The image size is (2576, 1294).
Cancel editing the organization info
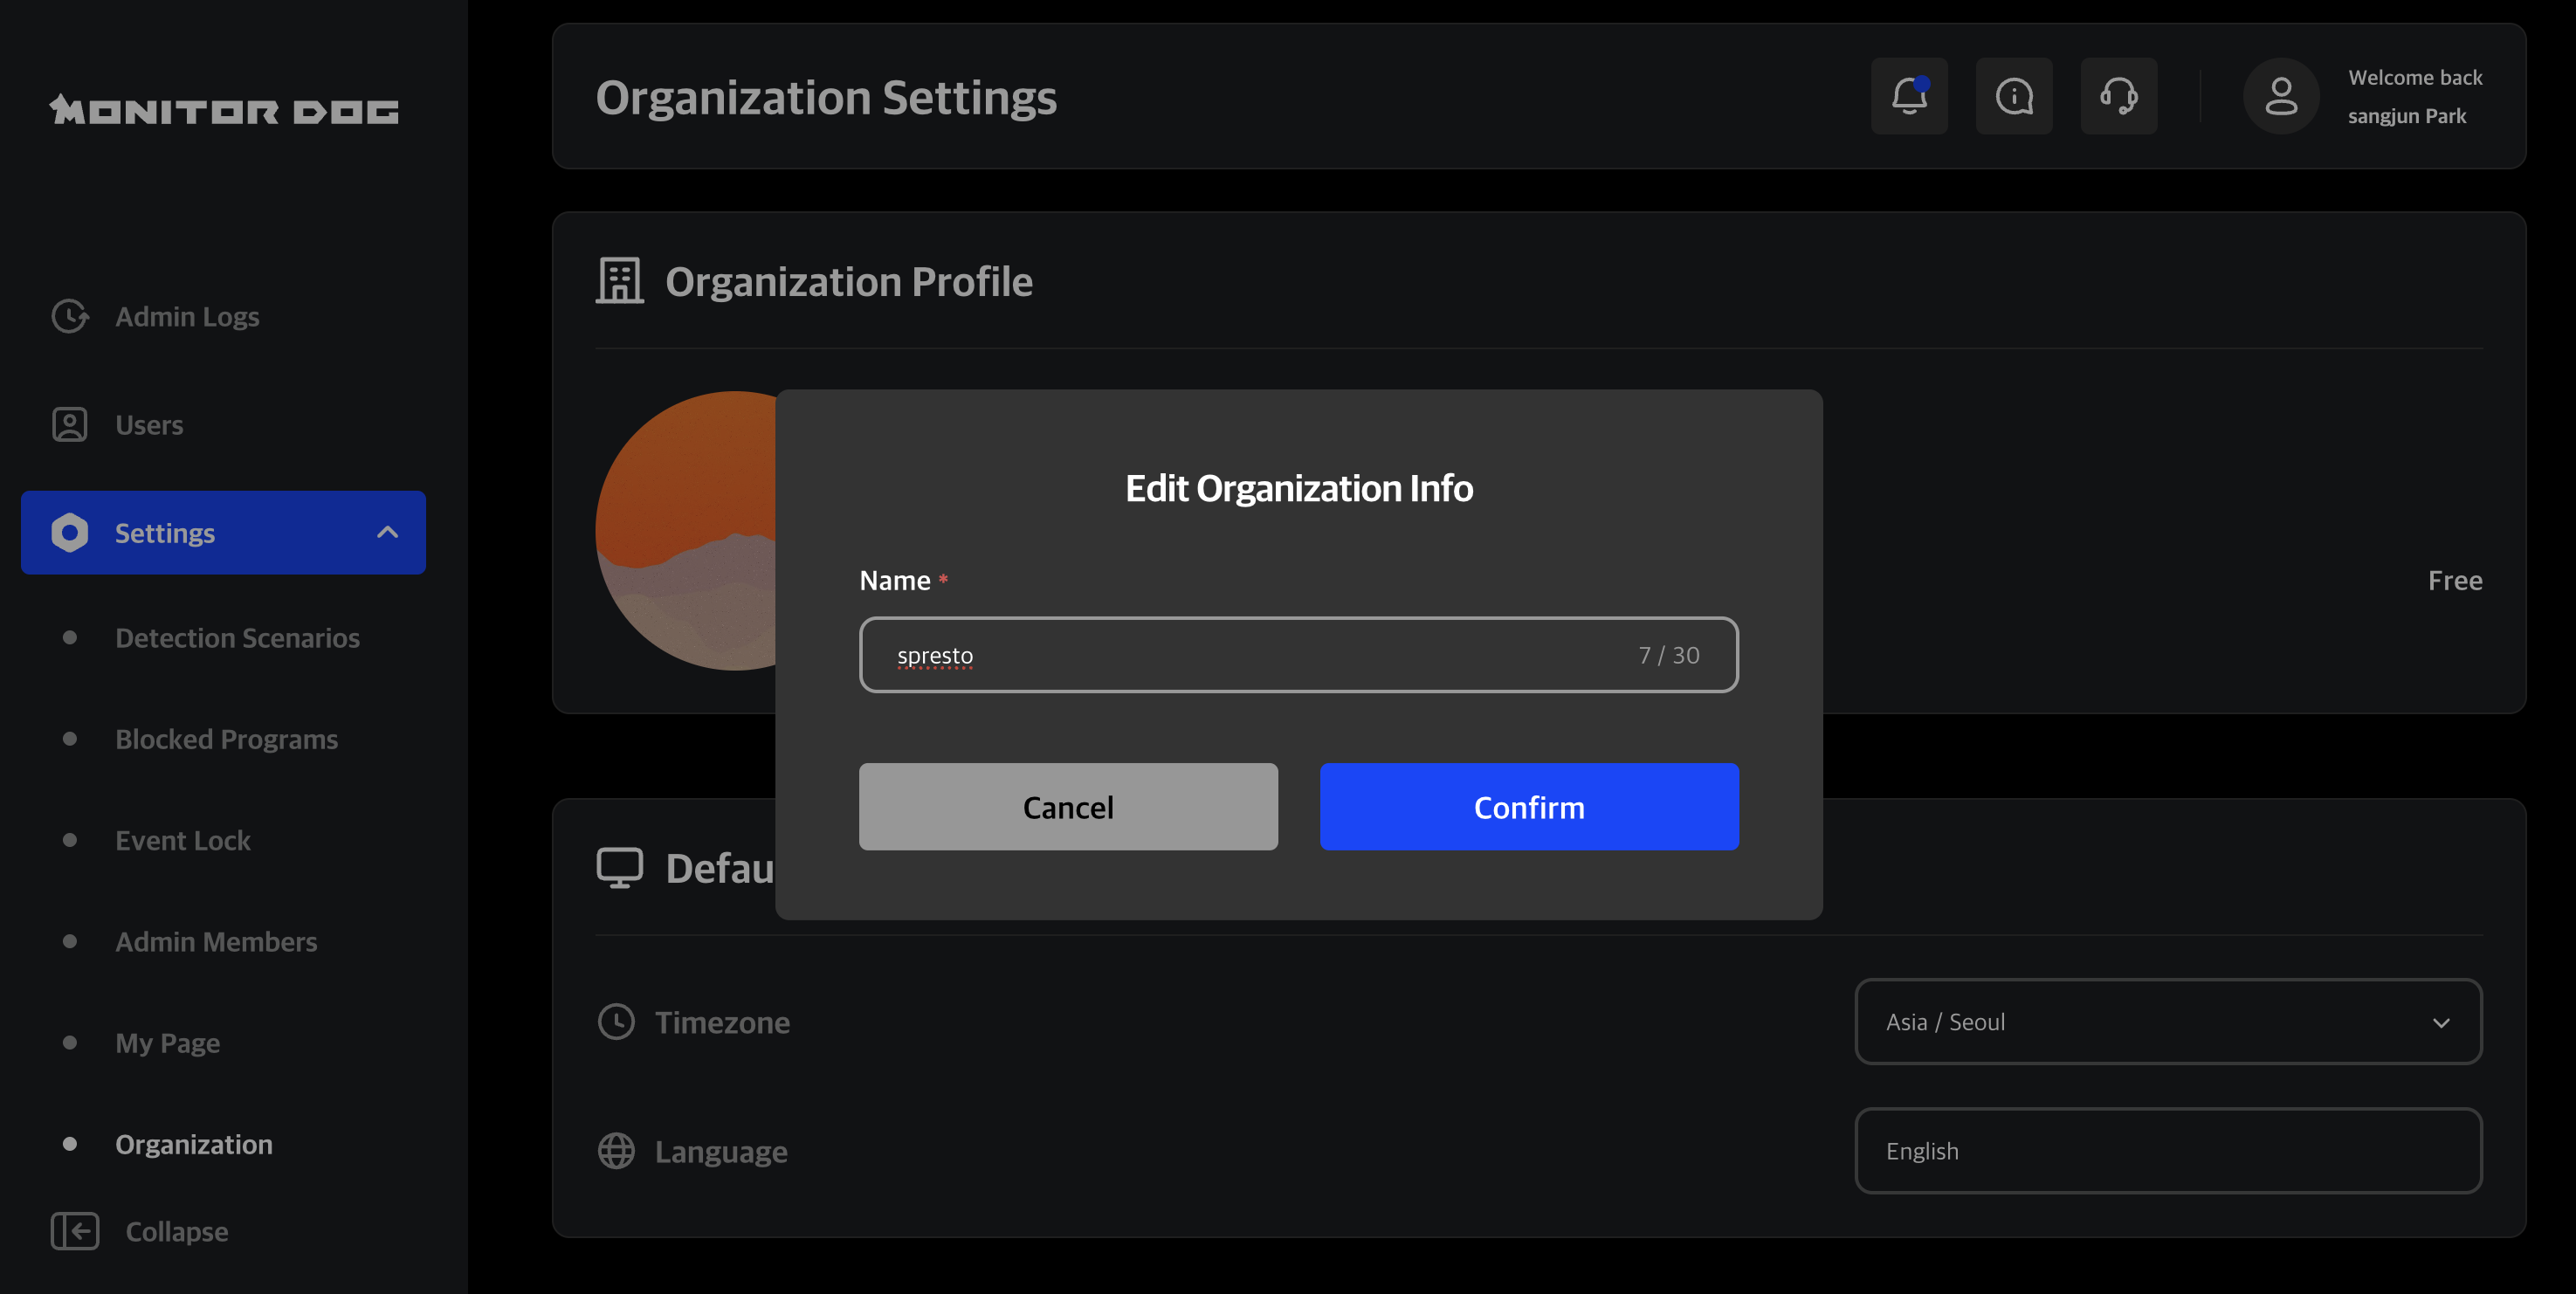pos(1067,806)
